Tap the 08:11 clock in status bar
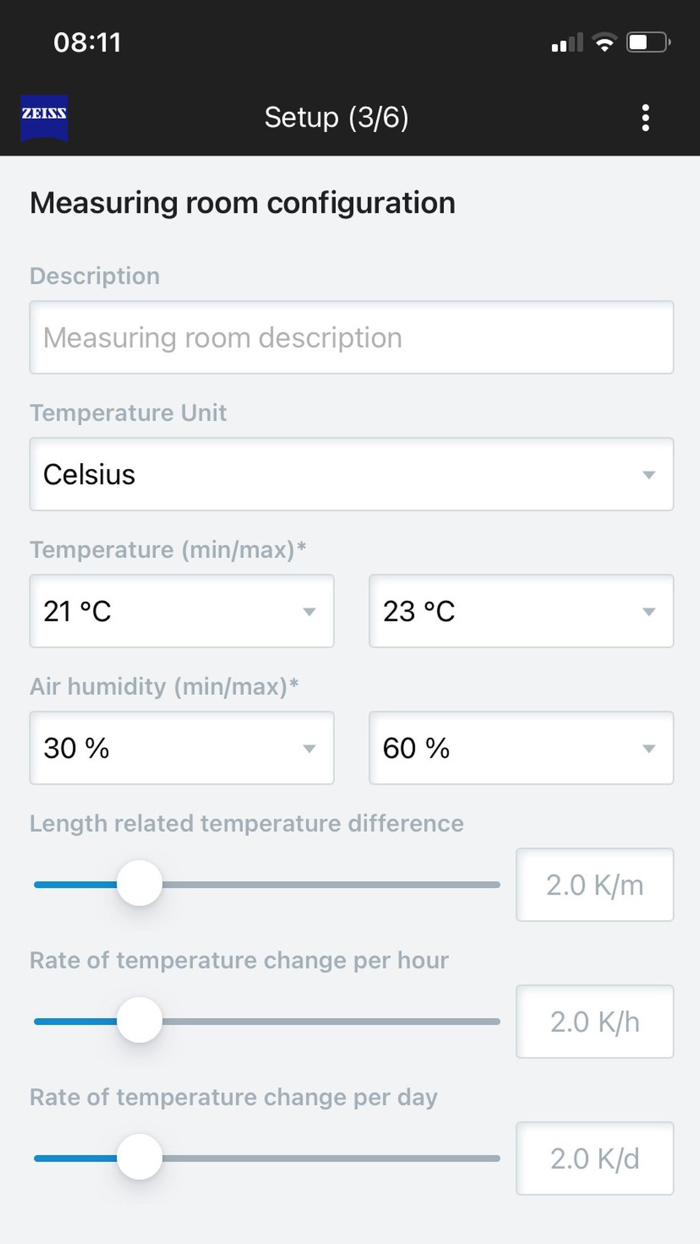This screenshot has height=1244, width=700. click(x=86, y=42)
